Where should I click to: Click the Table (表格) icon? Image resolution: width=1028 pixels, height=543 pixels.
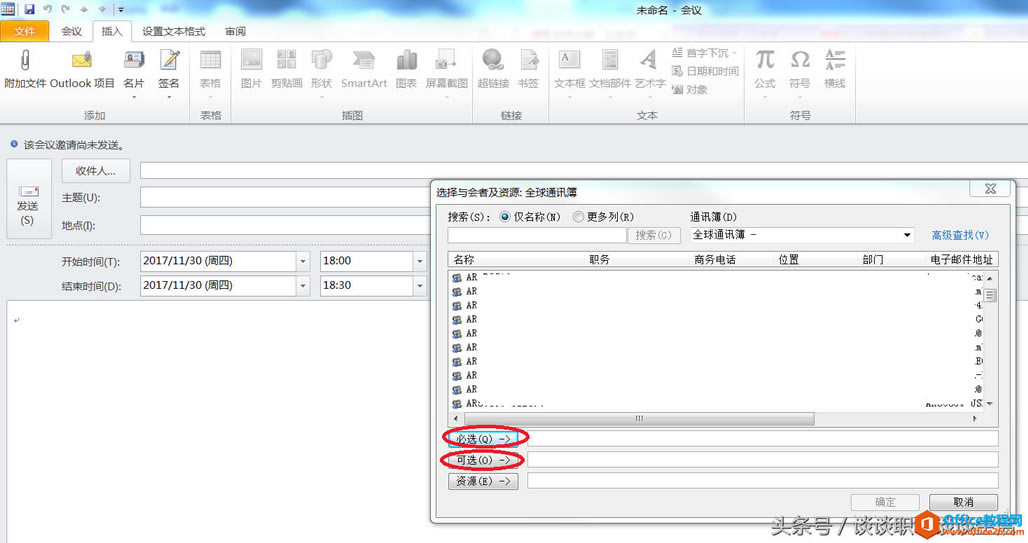point(210,60)
